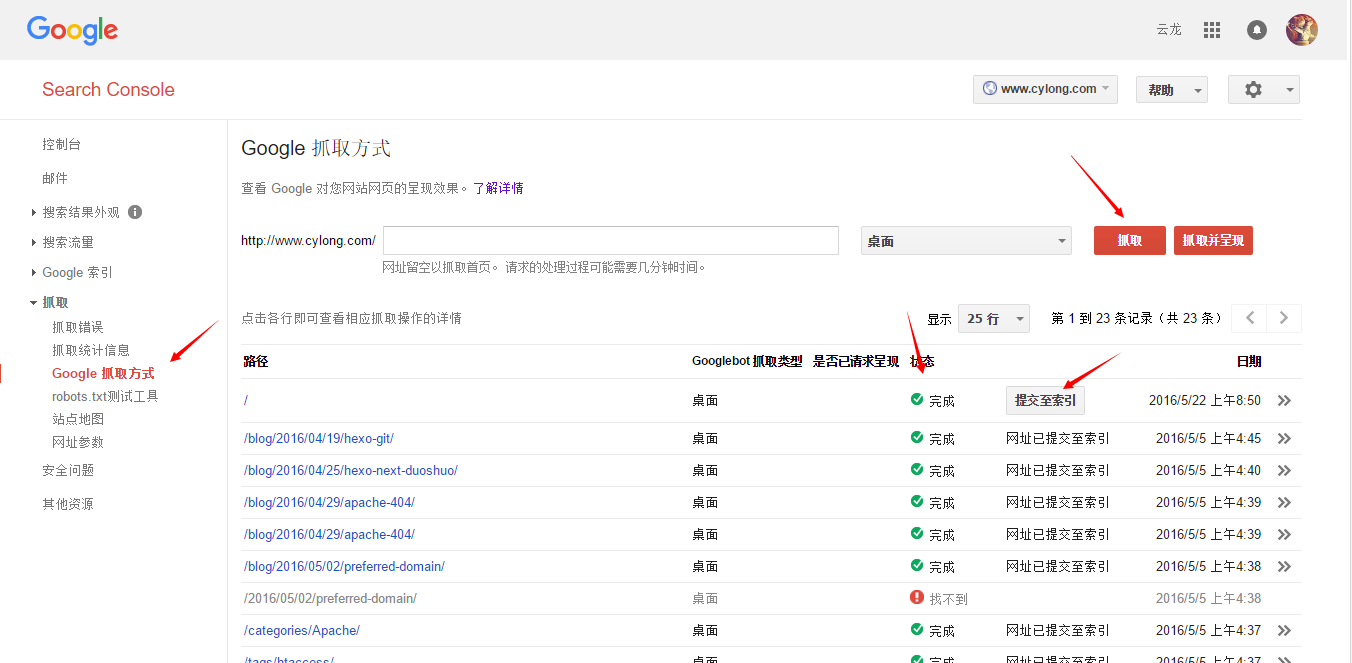Open details arrow for hexo-next-duoshuo row
The width and height of the screenshot is (1352, 663).
[1285, 471]
